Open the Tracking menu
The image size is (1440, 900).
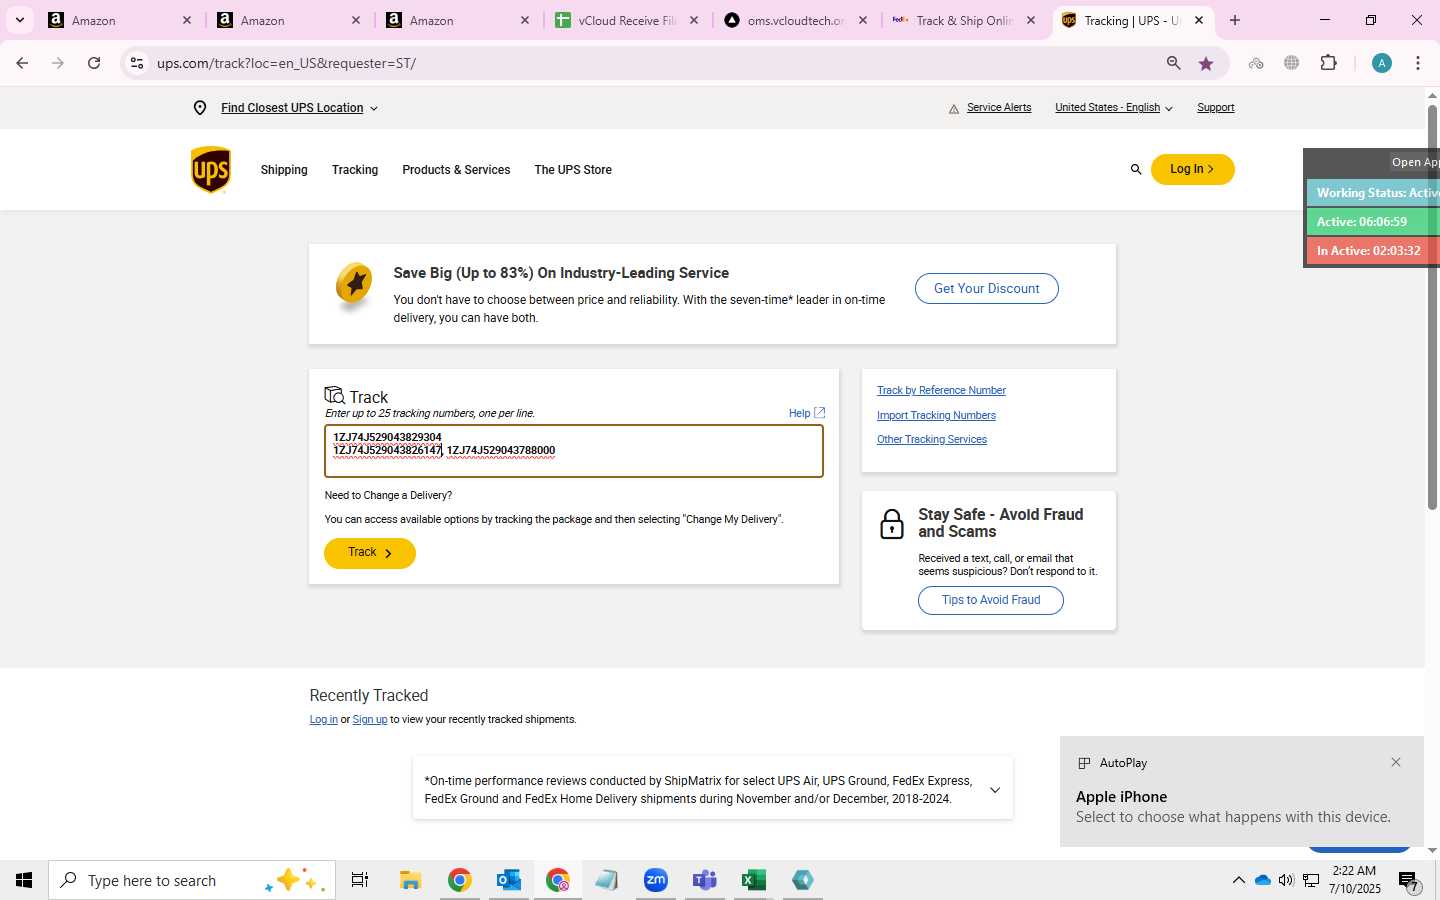click(x=355, y=170)
